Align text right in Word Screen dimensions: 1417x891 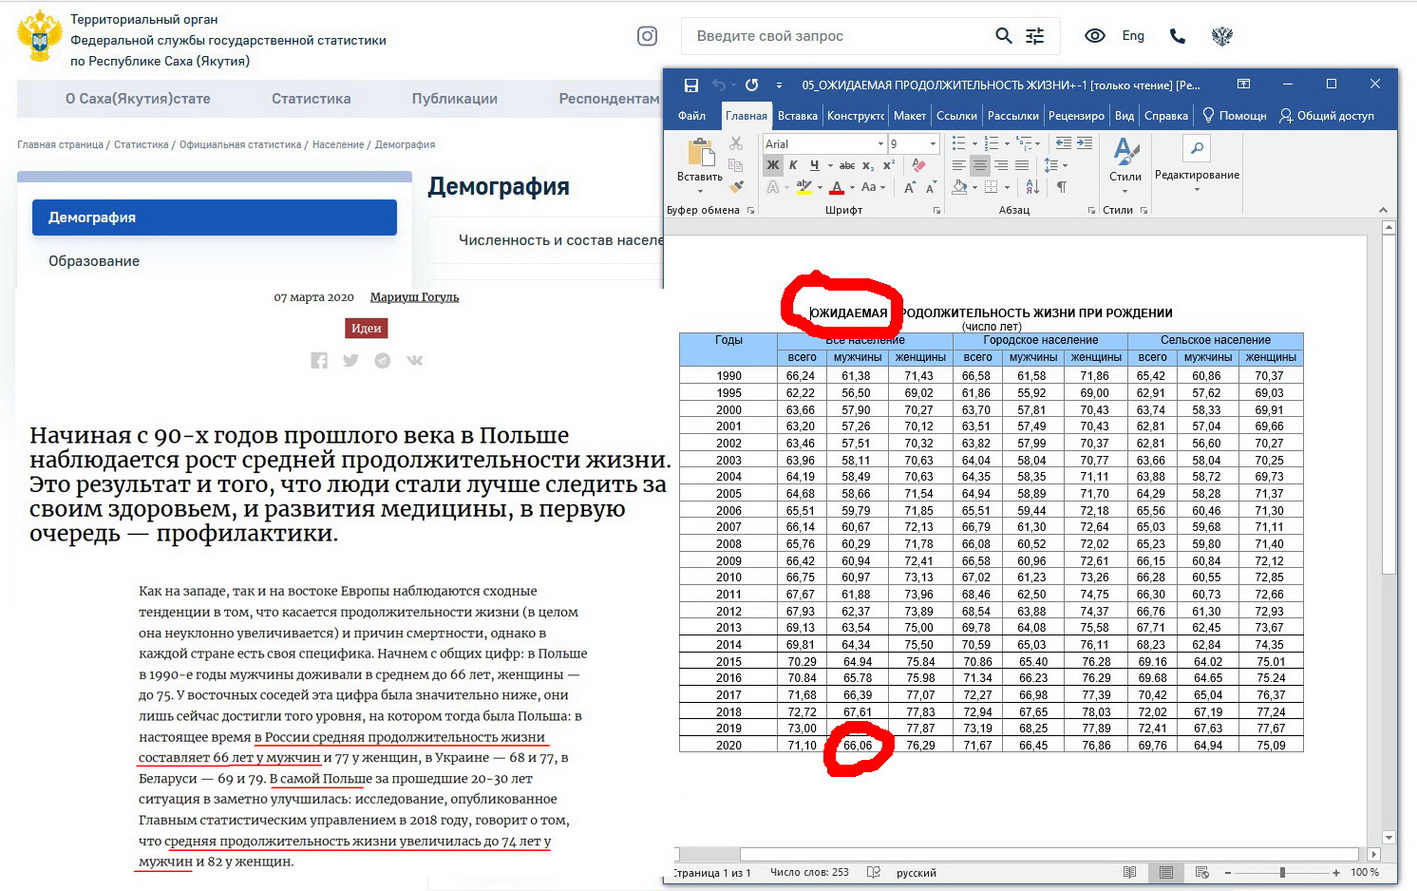coord(1001,165)
